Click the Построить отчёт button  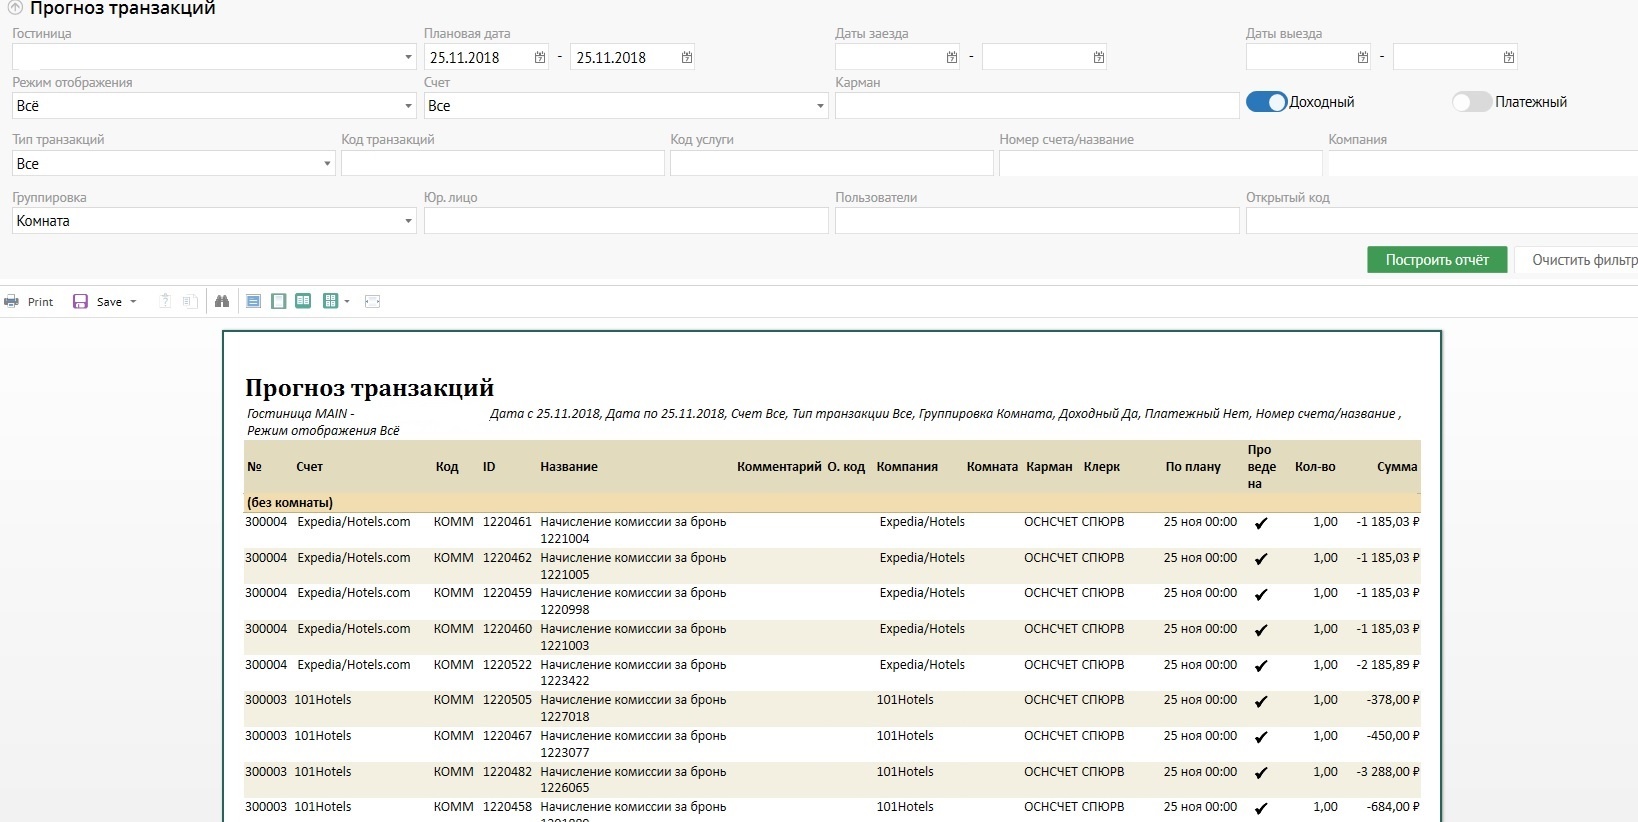tap(1436, 260)
